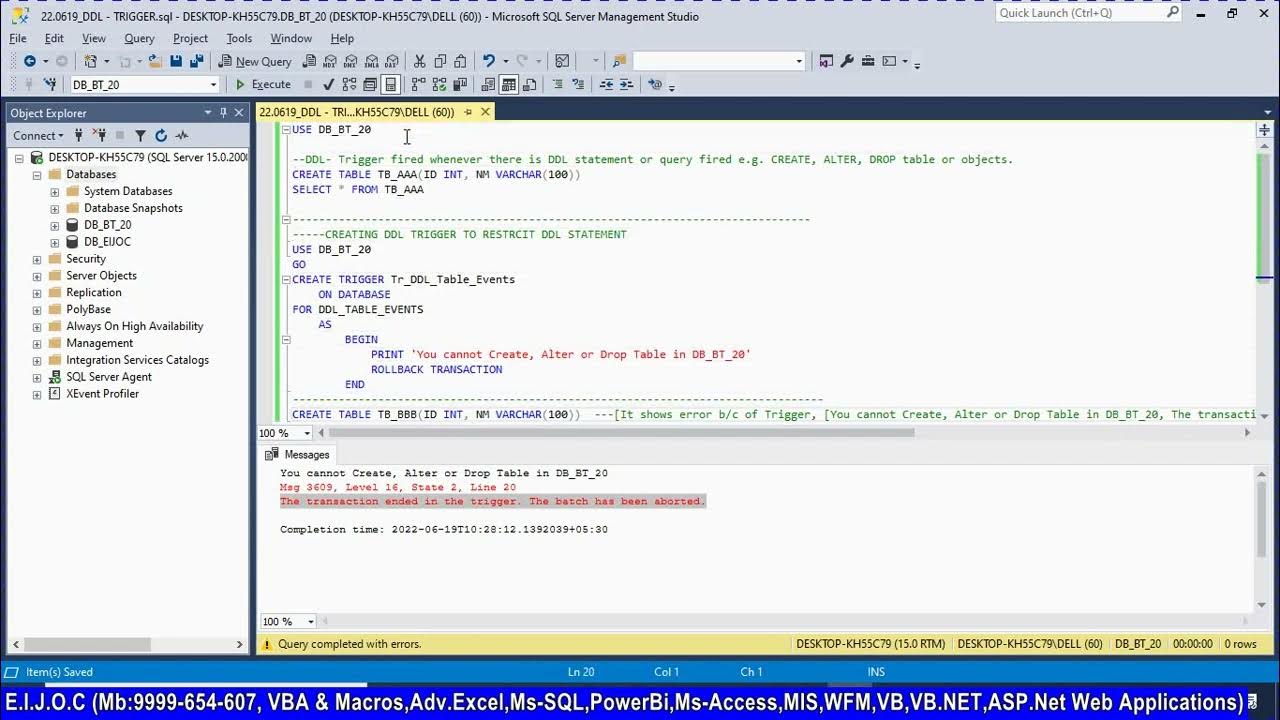Click the New Query button
The image size is (1280, 720).
255,61
